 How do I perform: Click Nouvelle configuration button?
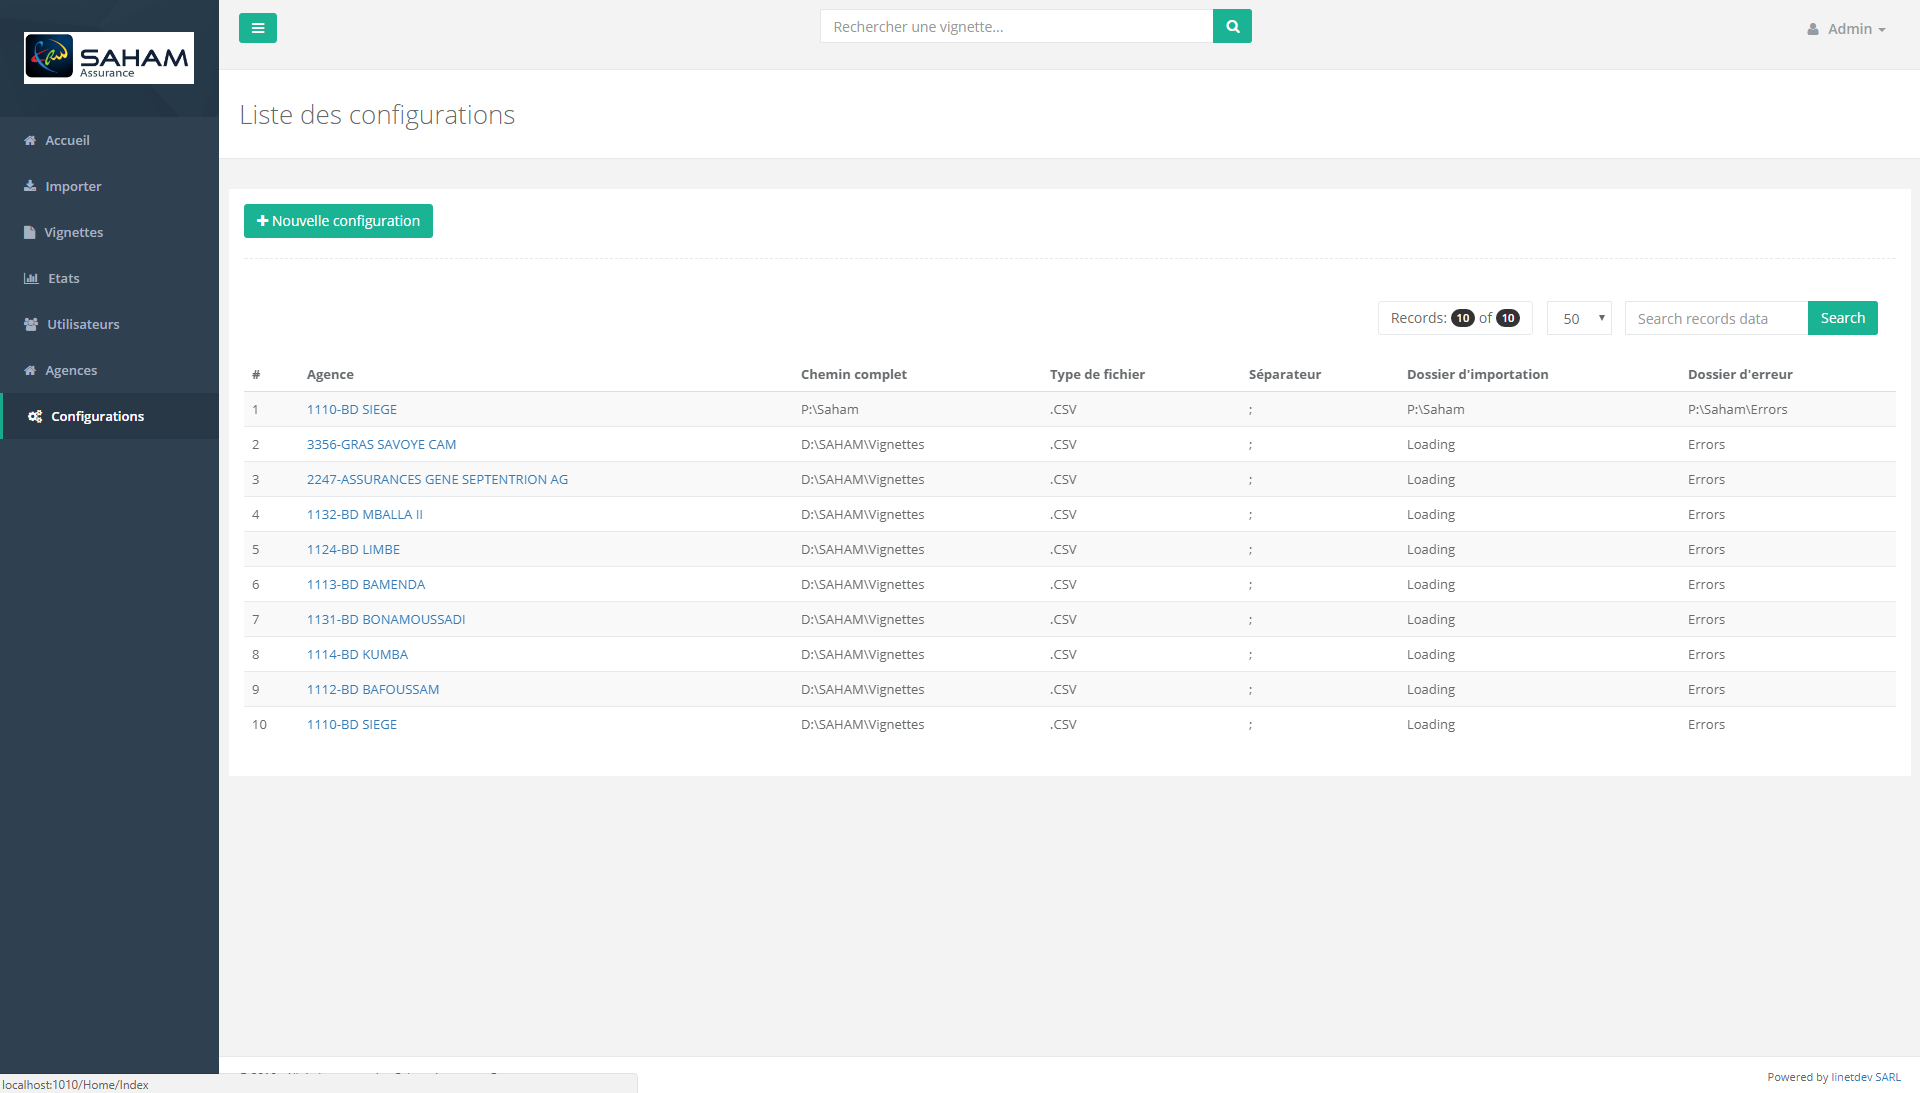[338, 221]
